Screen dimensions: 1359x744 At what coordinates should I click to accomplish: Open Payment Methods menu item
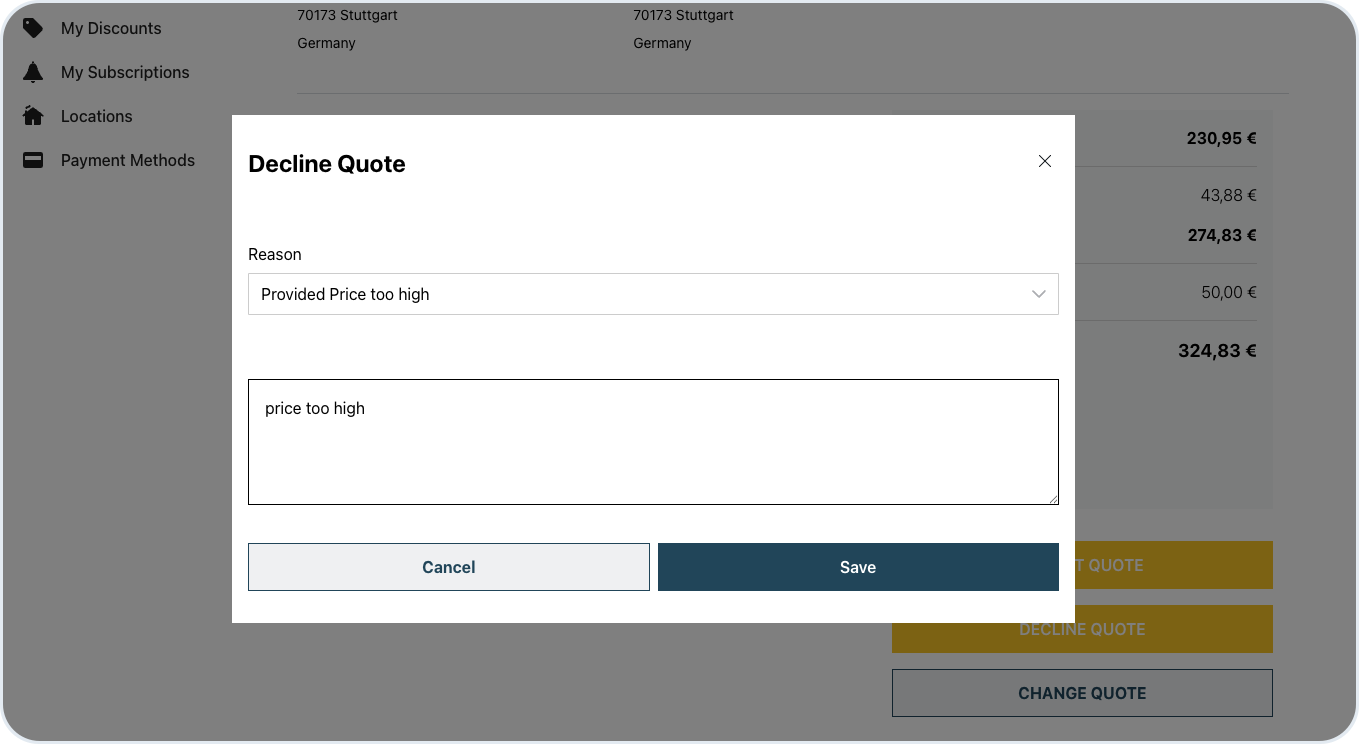(127, 160)
